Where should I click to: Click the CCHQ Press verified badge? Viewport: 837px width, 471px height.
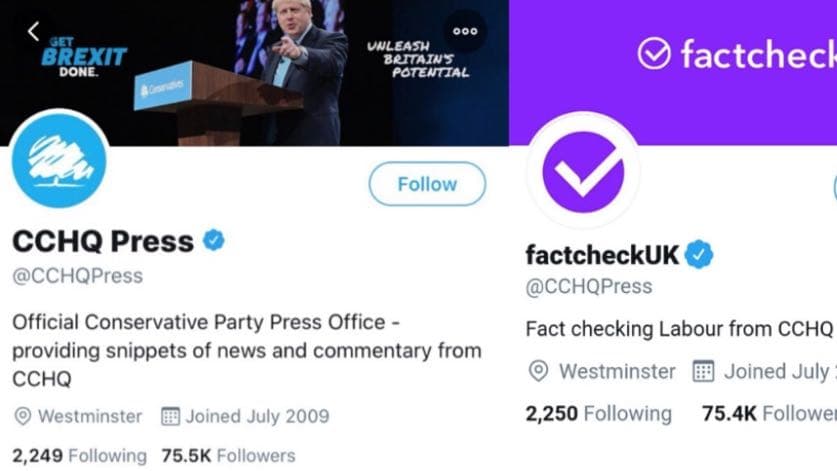point(213,240)
